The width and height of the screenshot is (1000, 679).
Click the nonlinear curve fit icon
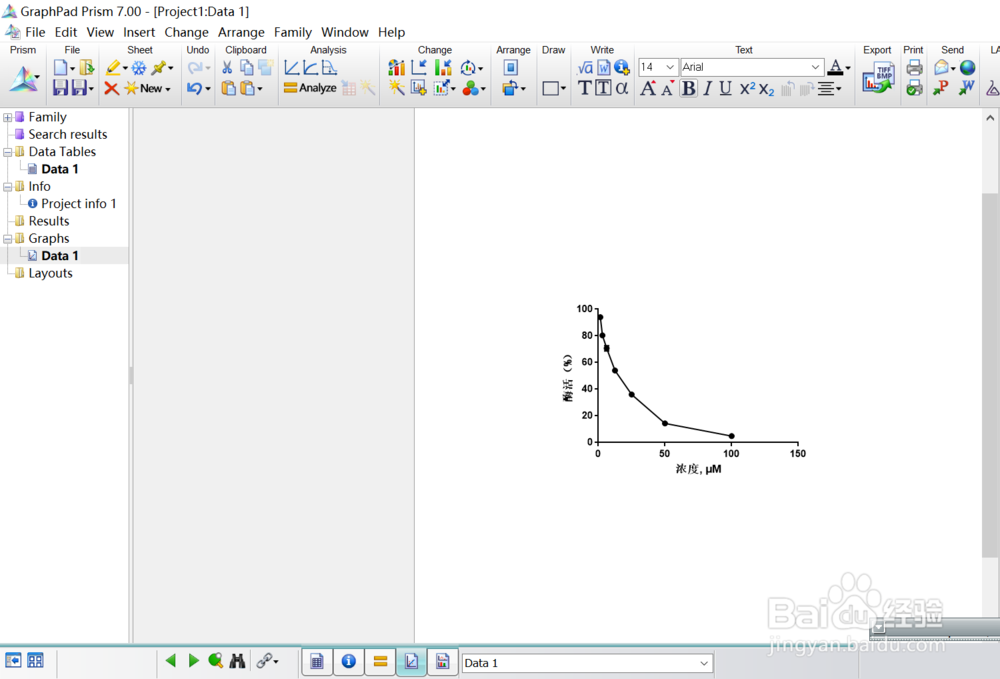[x=311, y=68]
